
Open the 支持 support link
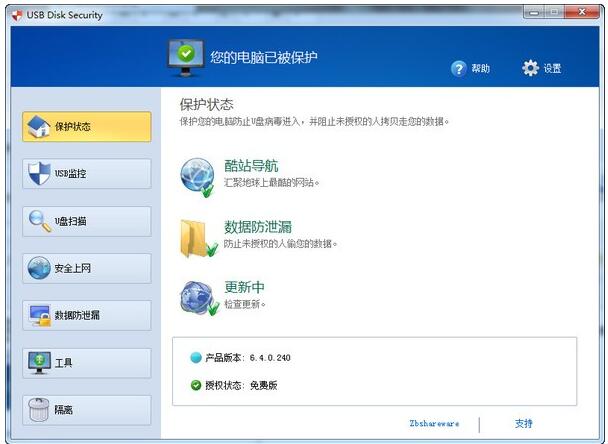point(523,423)
